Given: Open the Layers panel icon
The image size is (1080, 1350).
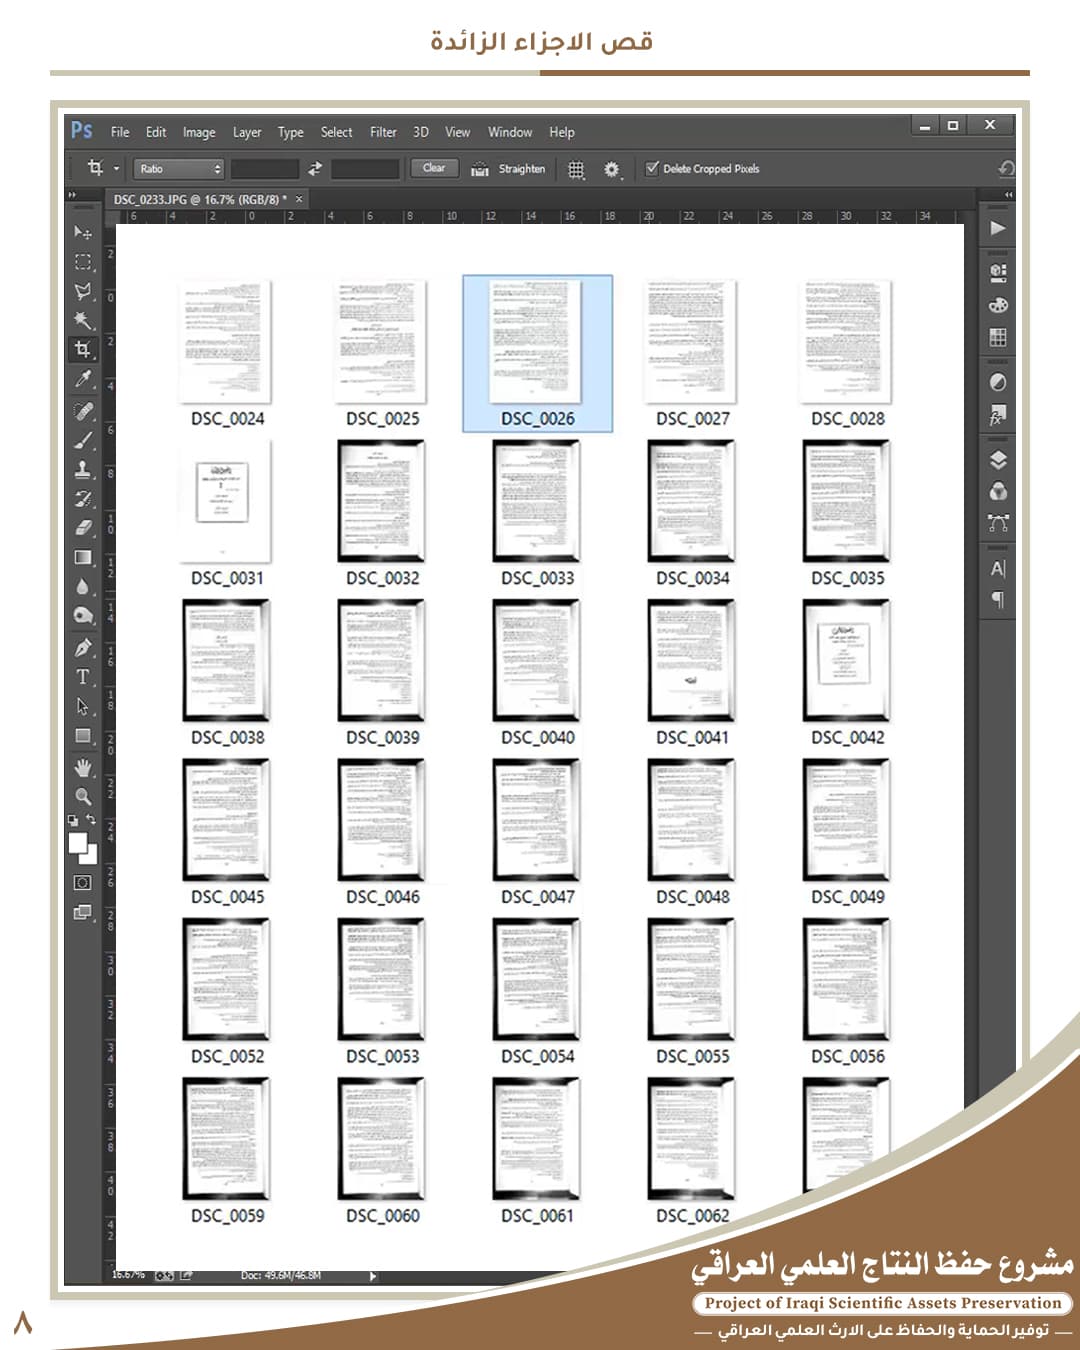Looking at the screenshot, I should pos(997,461).
